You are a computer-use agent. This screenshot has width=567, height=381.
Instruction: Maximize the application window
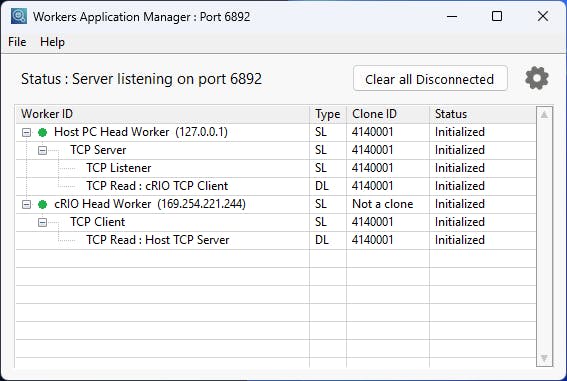tap(497, 16)
